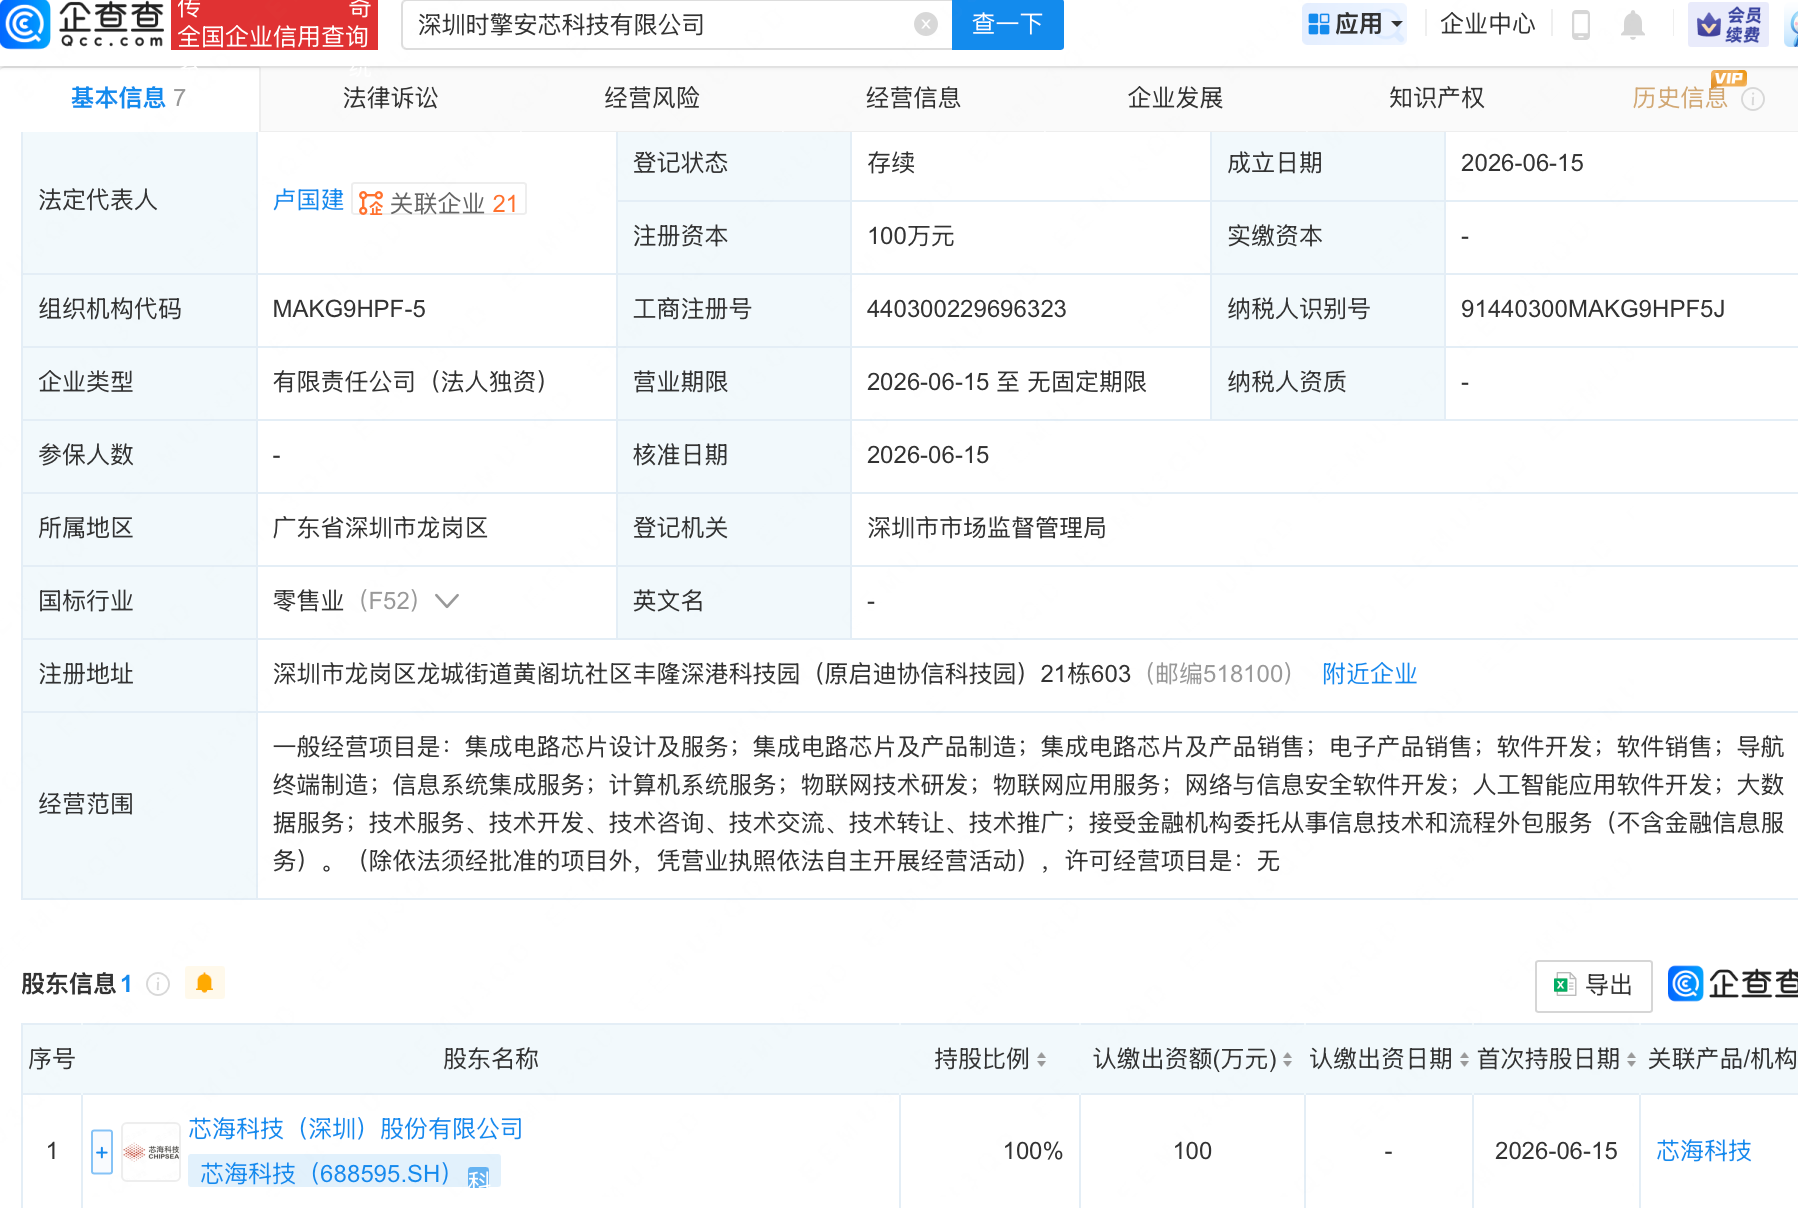1798x1208 pixels.
Task: Open the notification bell in the header
Action: coord(1632,24)
